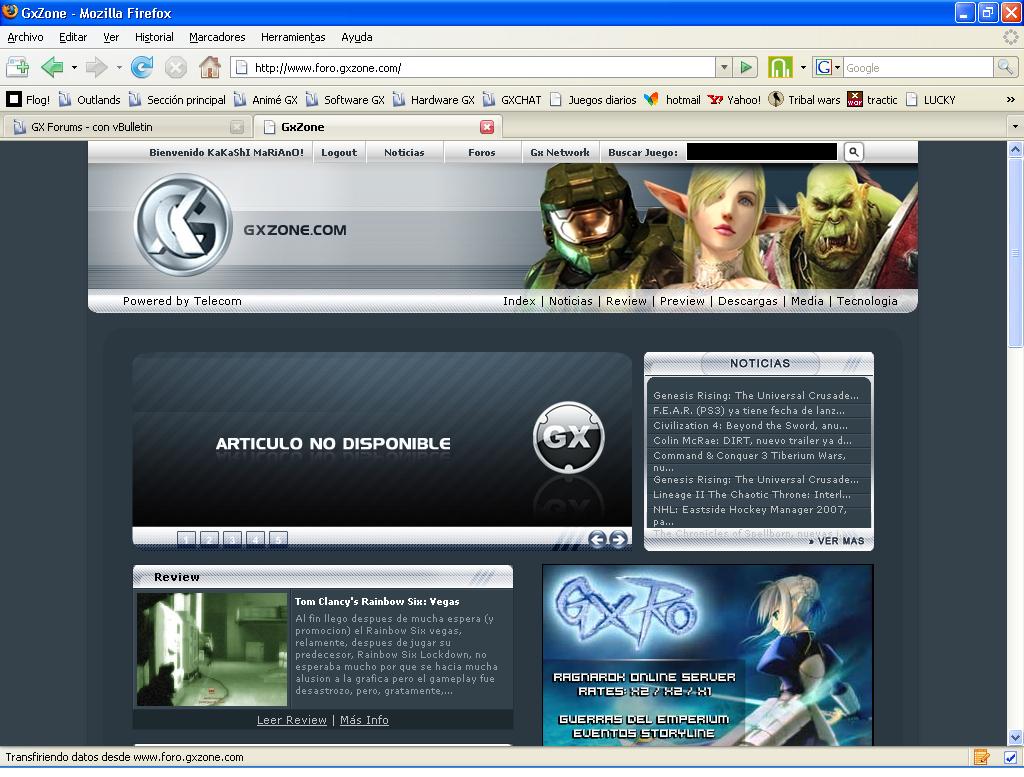Show the hidden bookmarks with the overflow chevron
1024x777 pixels.
[1010, 100]
